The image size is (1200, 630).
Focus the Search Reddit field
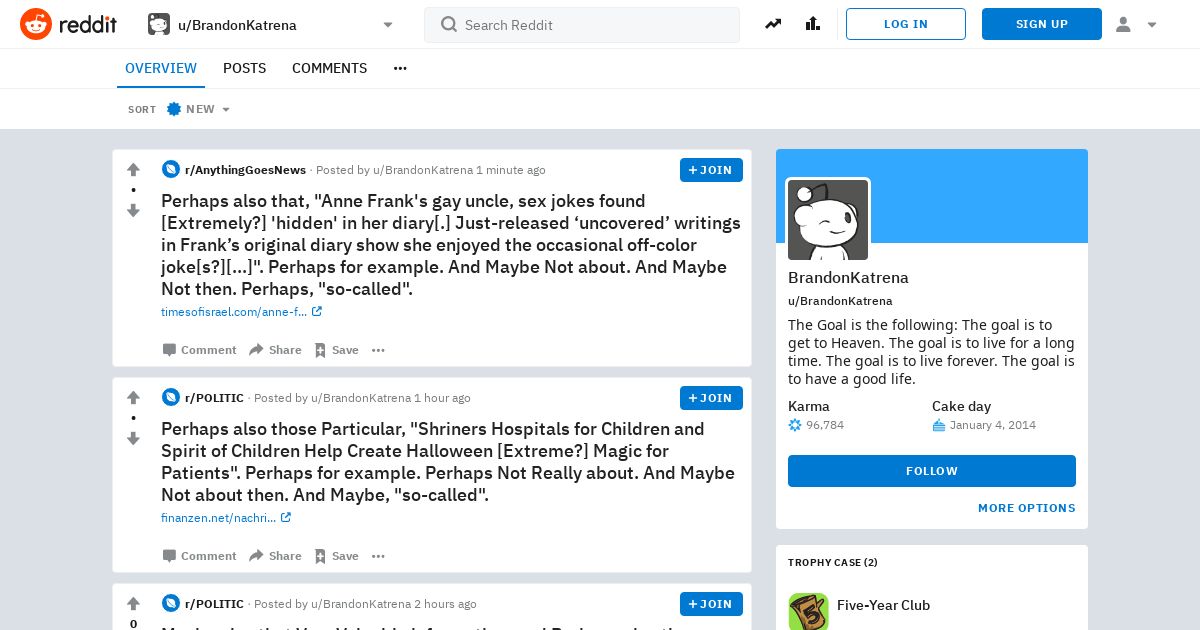tap(582, 25)
